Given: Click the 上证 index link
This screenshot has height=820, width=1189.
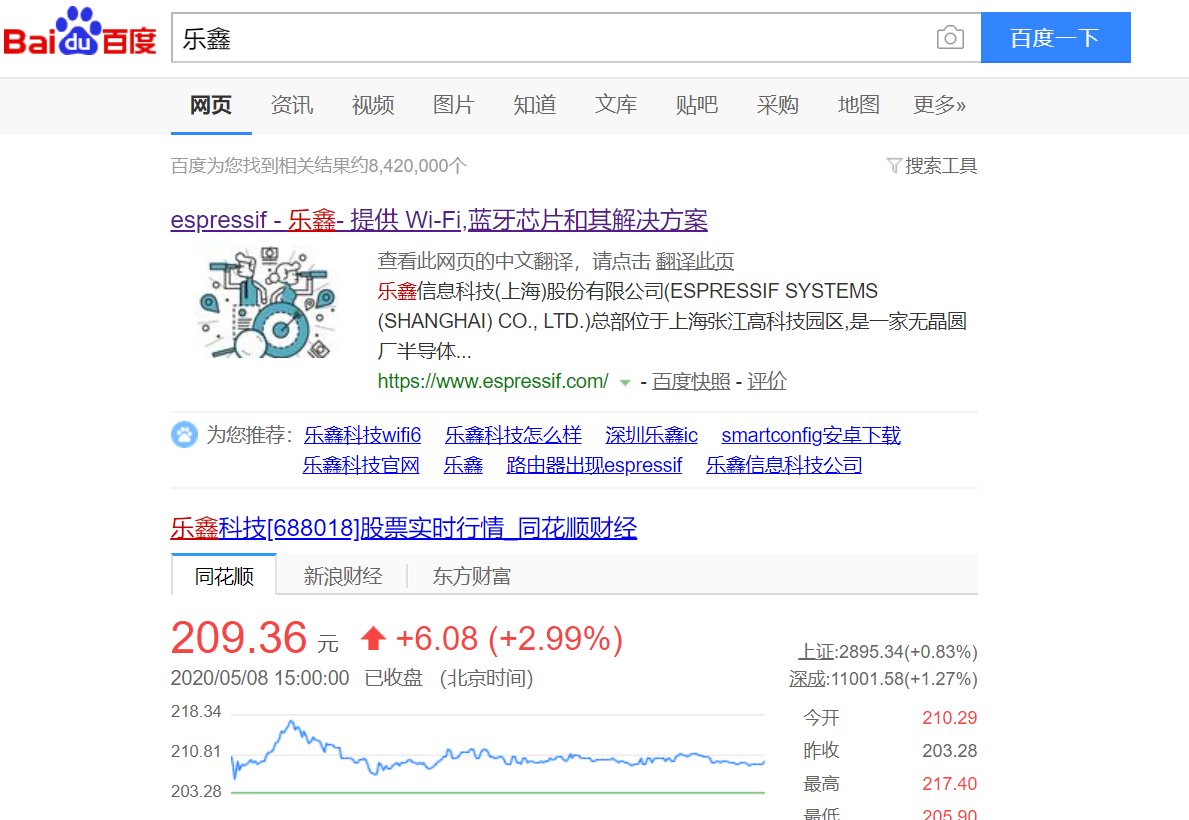Looking at the screenshot, I should (815, 652).
